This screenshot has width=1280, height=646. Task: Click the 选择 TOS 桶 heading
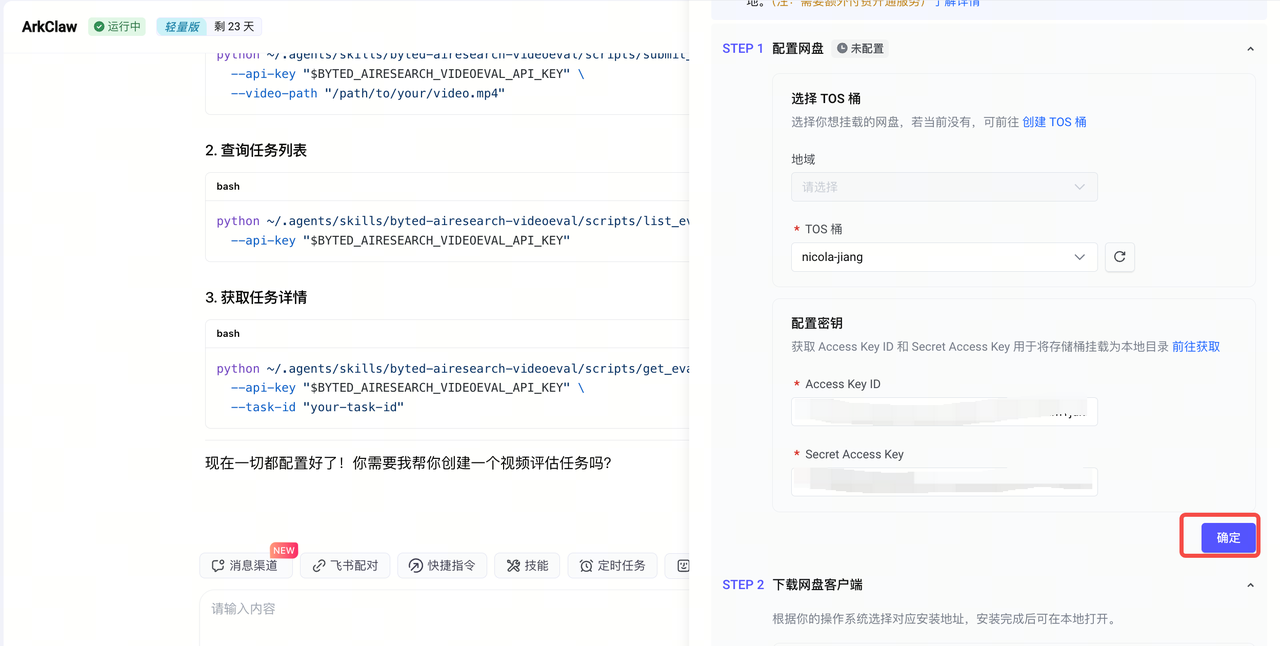tap(826, 99)
